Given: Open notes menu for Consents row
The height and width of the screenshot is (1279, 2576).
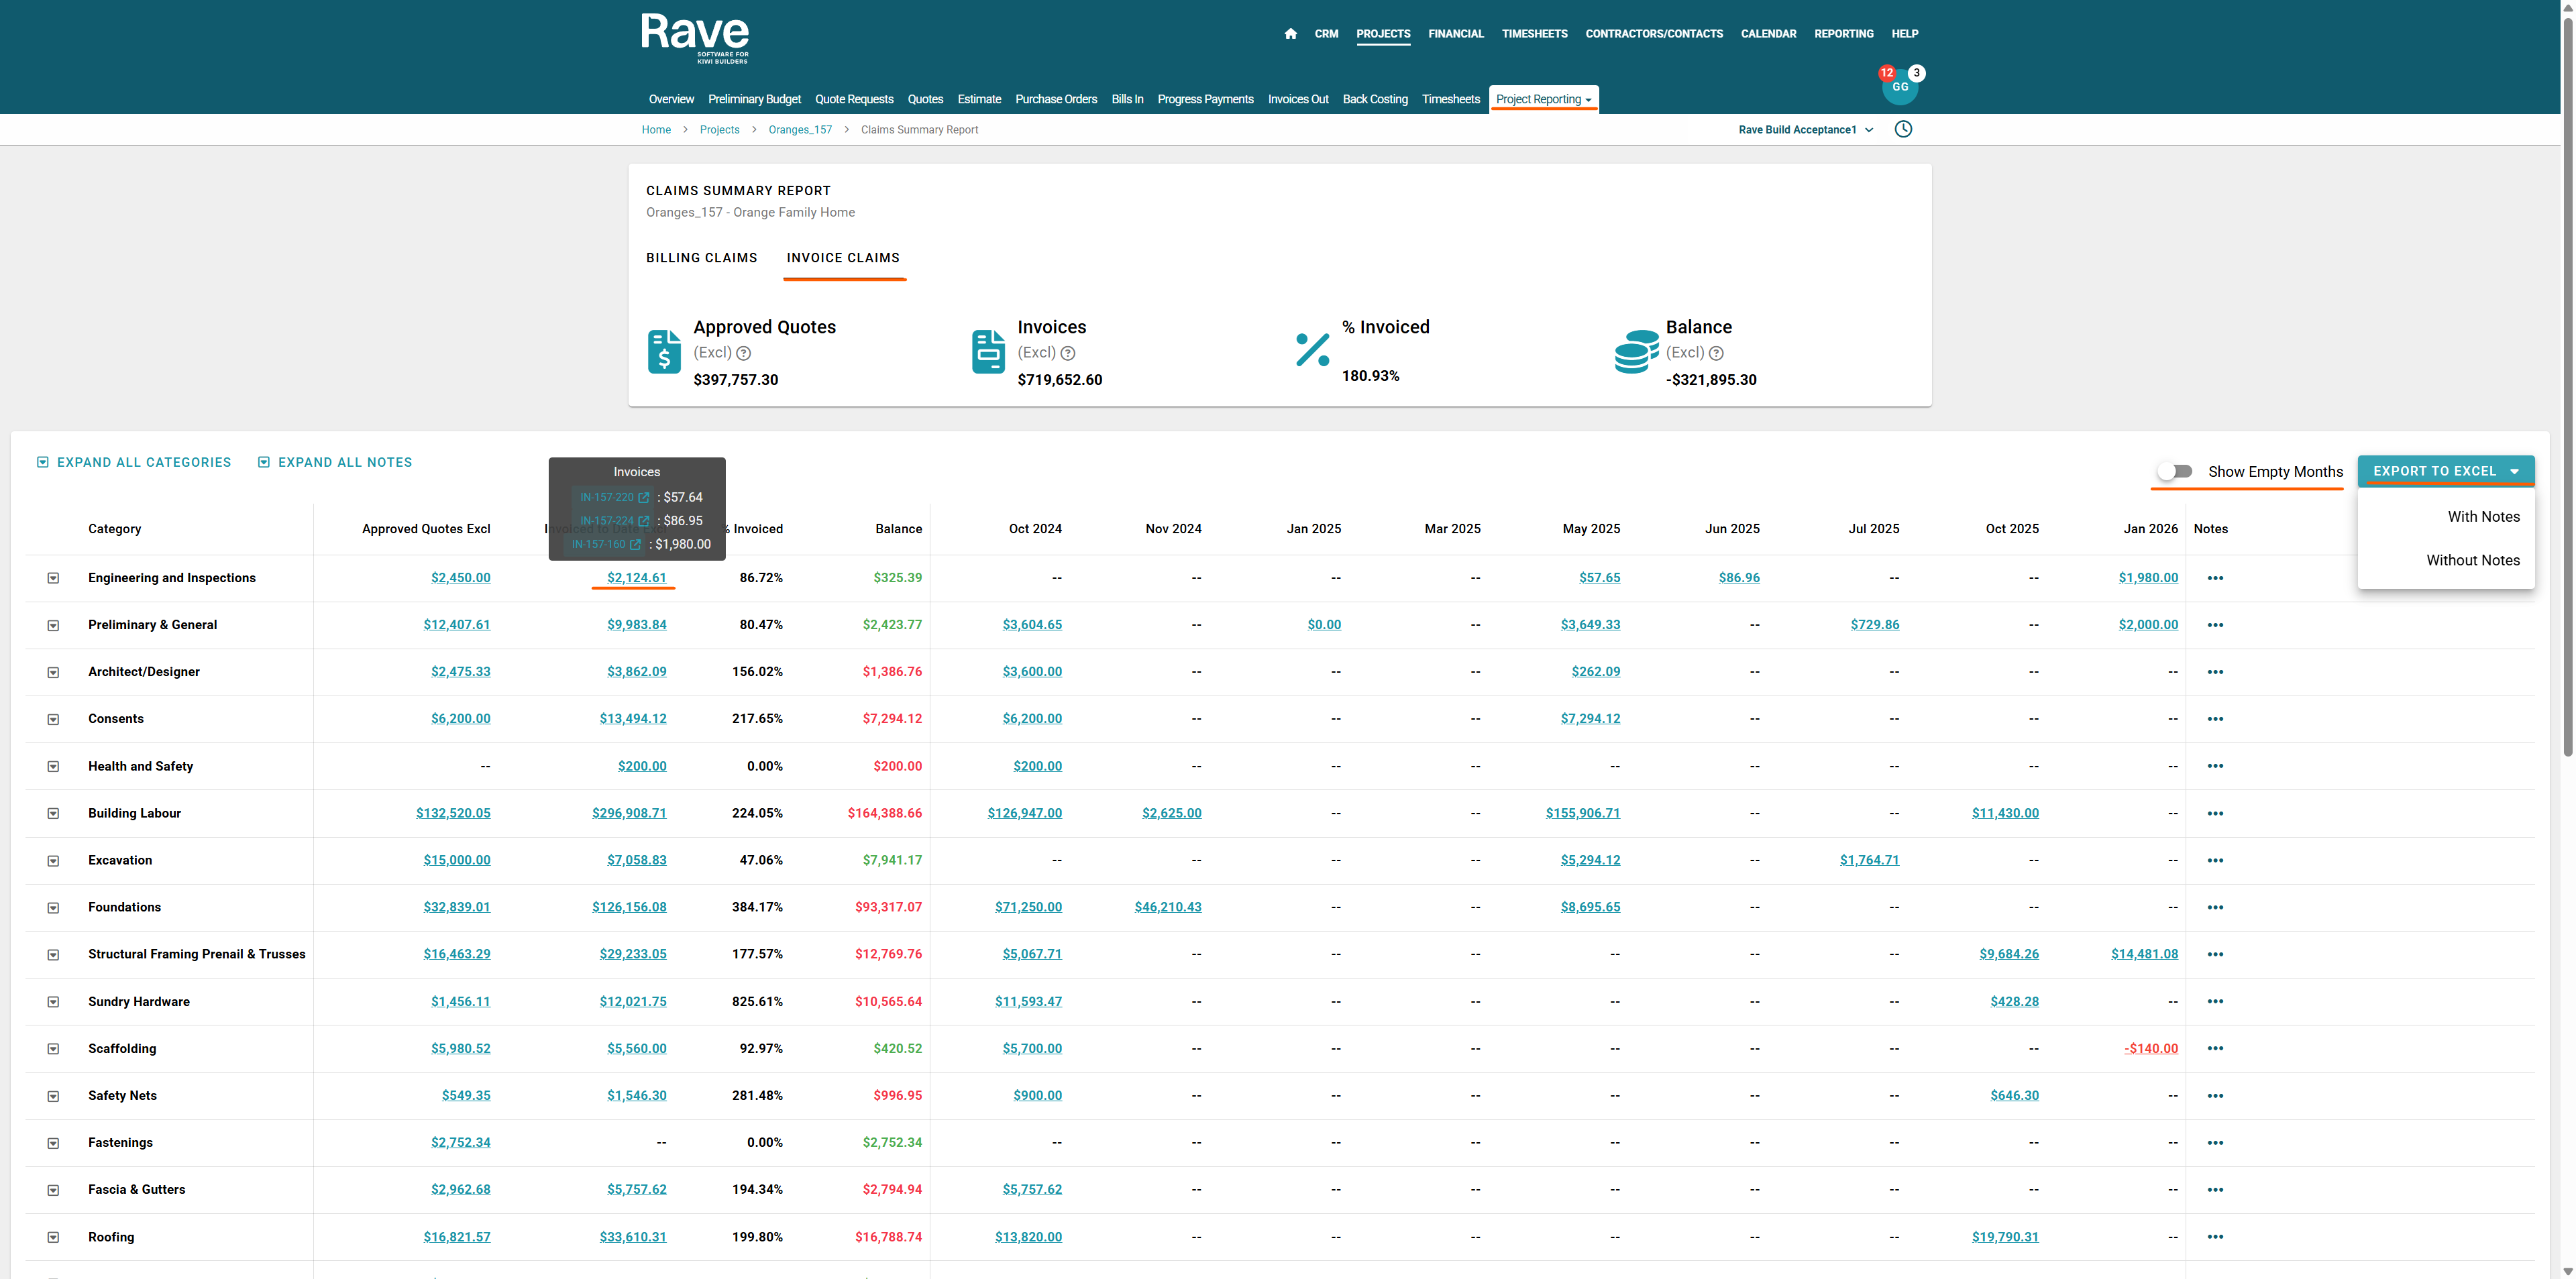Looking at the screenshot, I should coord(2215,719).
